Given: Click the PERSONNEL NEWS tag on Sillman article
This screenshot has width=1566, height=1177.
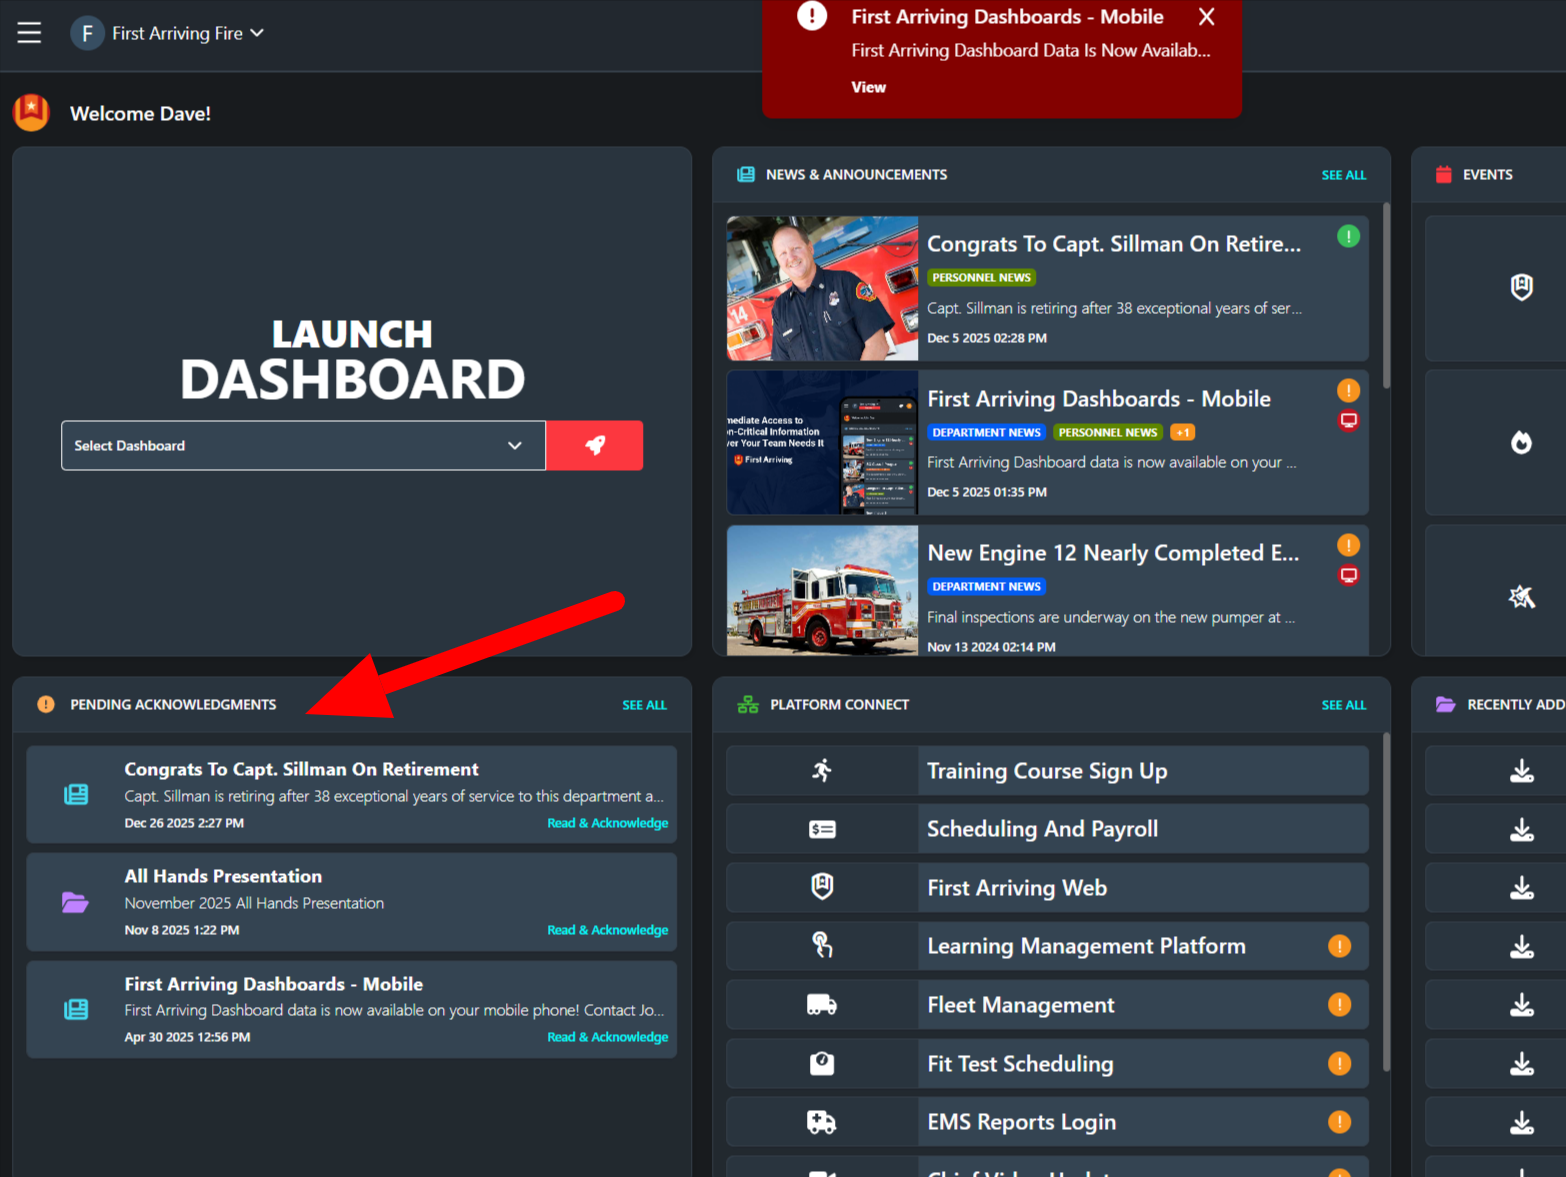Looking at the screenshot, I should pyautogui.click(x=981, y=277).
